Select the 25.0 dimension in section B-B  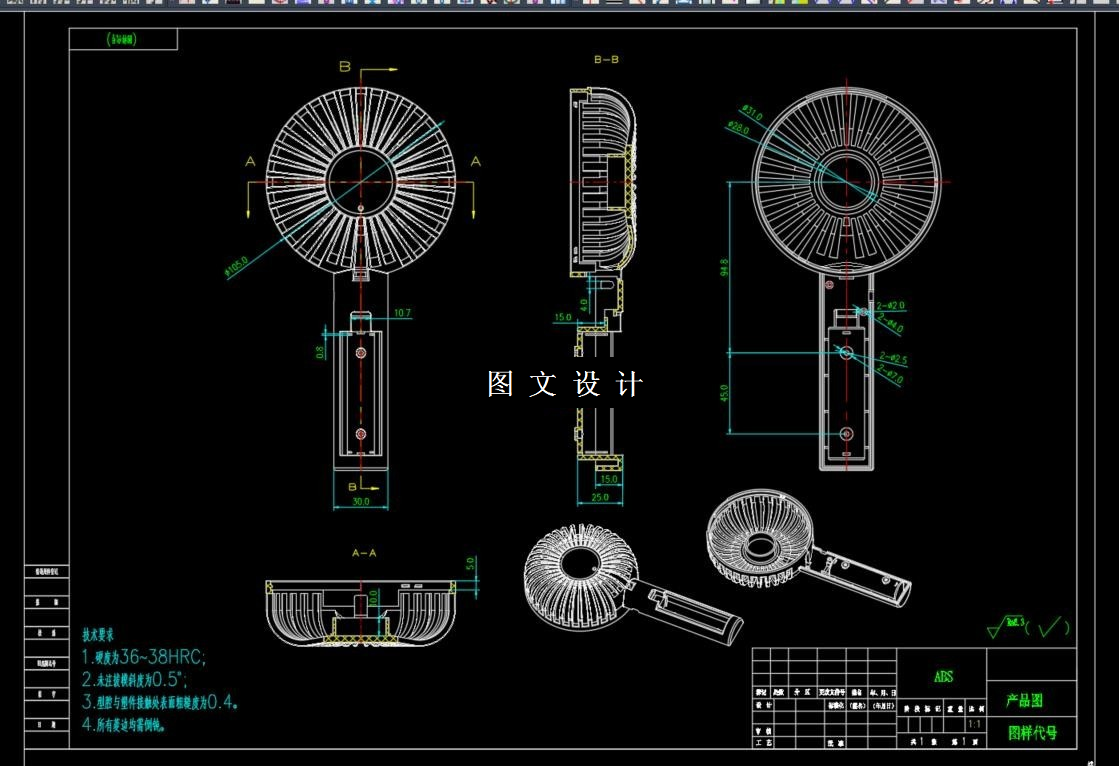click(x=600, y=497)
